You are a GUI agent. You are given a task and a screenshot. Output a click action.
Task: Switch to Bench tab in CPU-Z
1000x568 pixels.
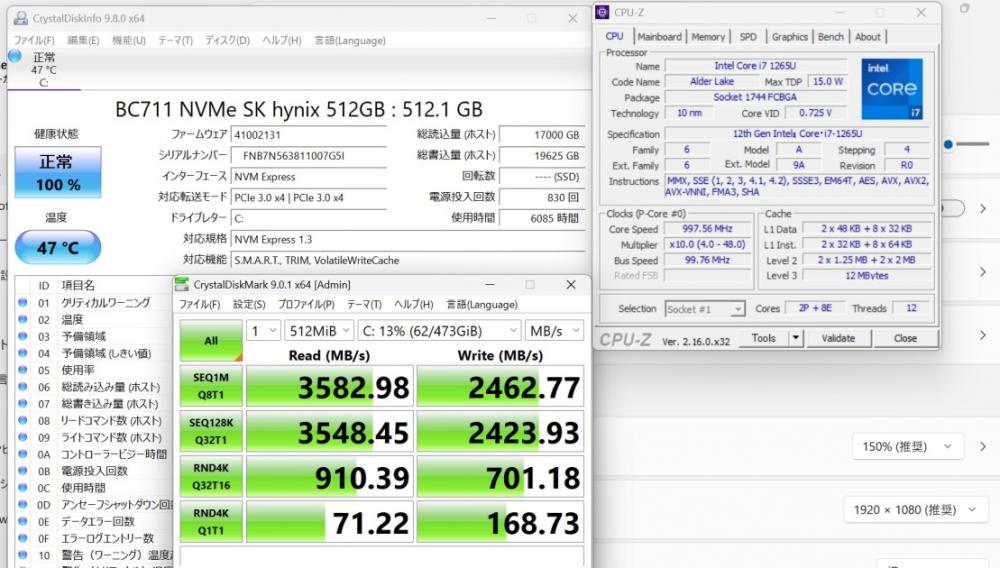pyautogui.click(x=830, y=37)
